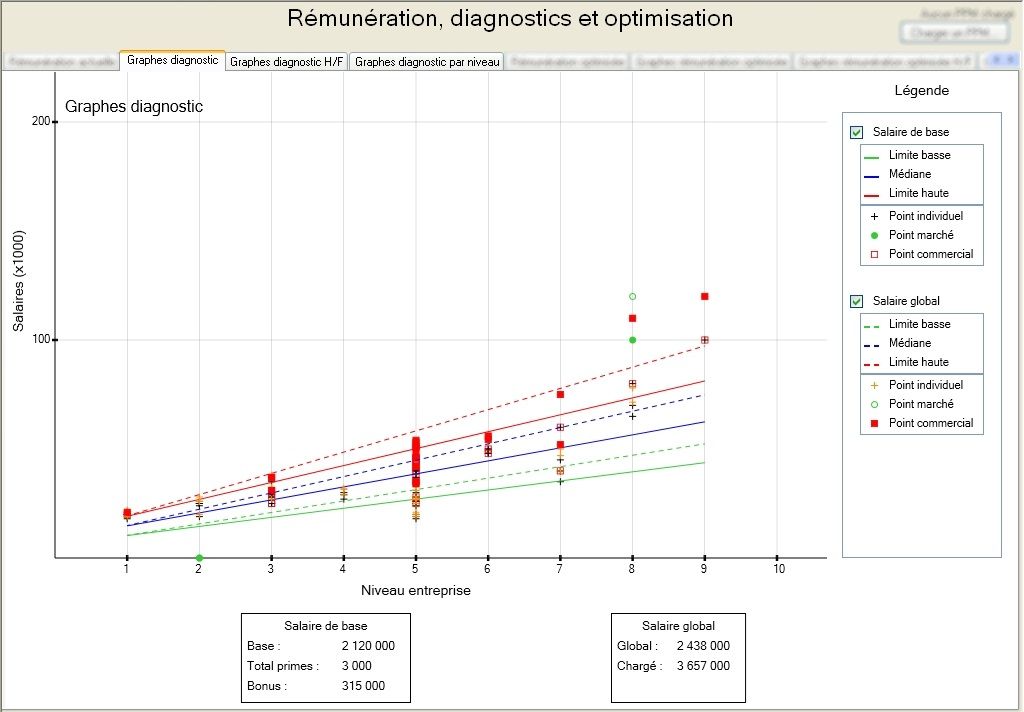Click hollow green circle marker above level 8
Viewport: 1024px width, 712px height.
tap(632, 297)
